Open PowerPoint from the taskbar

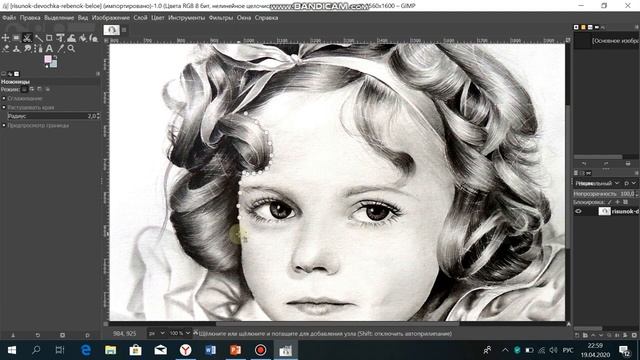pos(236,350)
